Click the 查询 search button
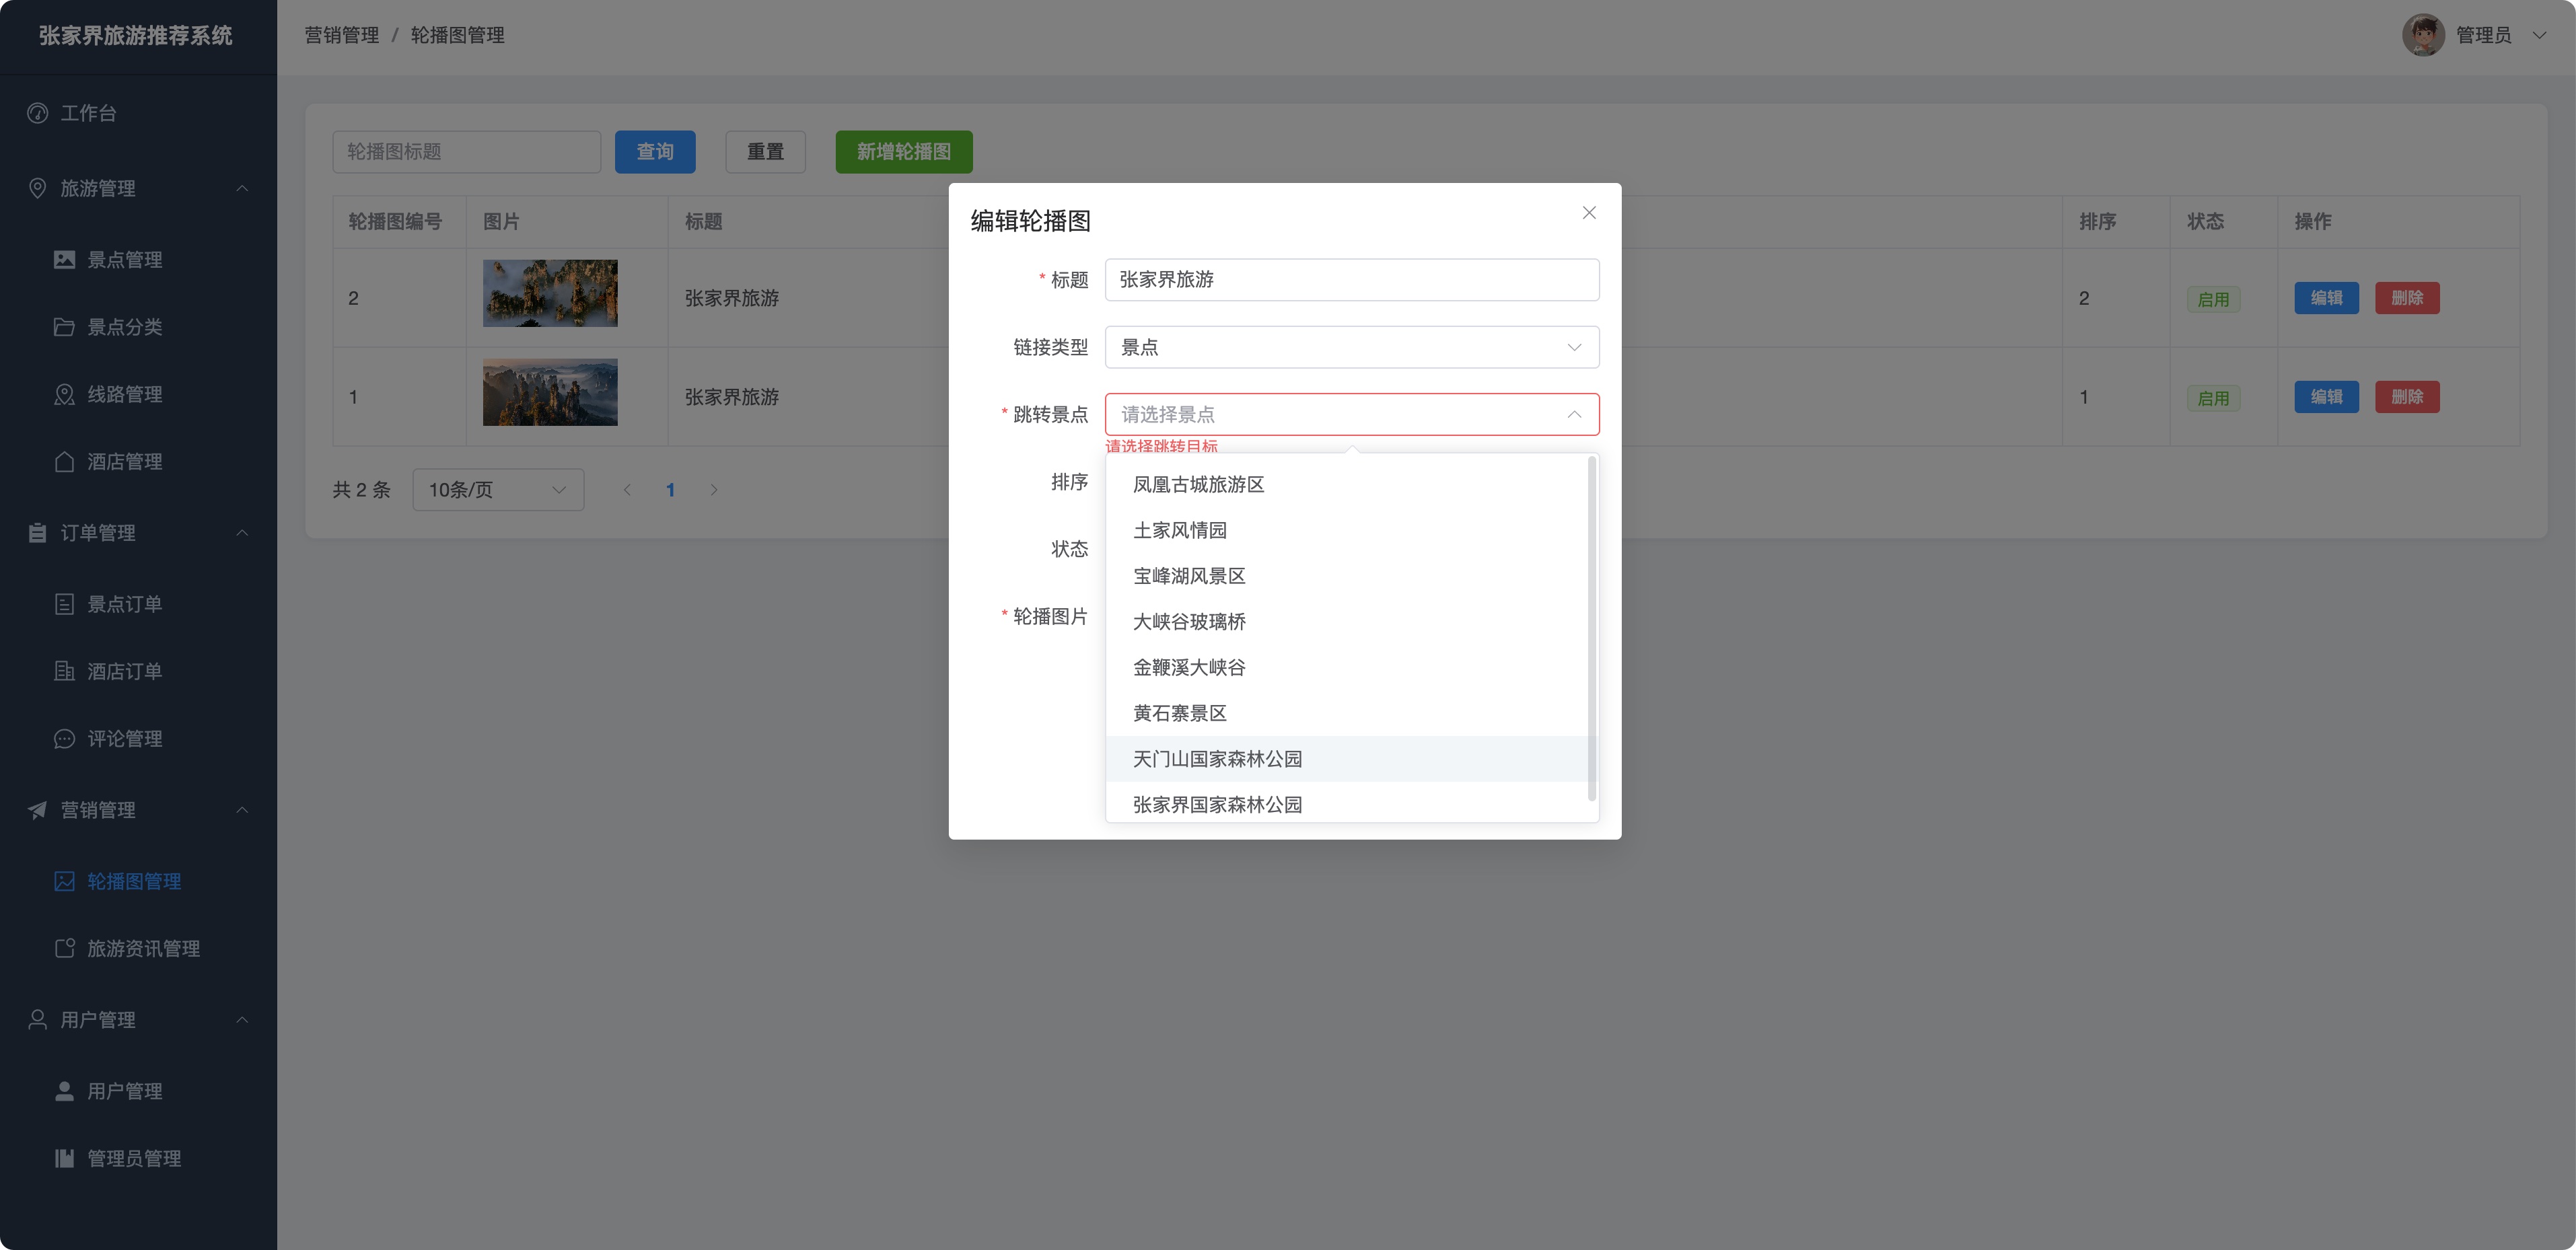The height and width of the screenshot is (1250, 2576). pyautogui.click(x=655, y=152)
